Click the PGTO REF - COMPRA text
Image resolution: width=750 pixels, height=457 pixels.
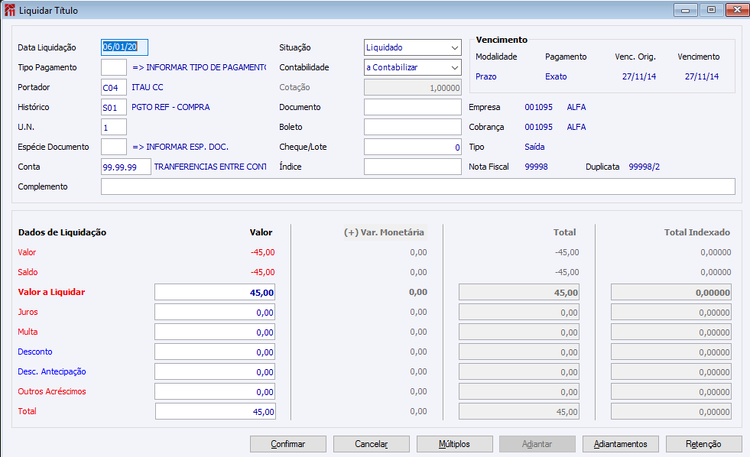click(x=171, y=107)
